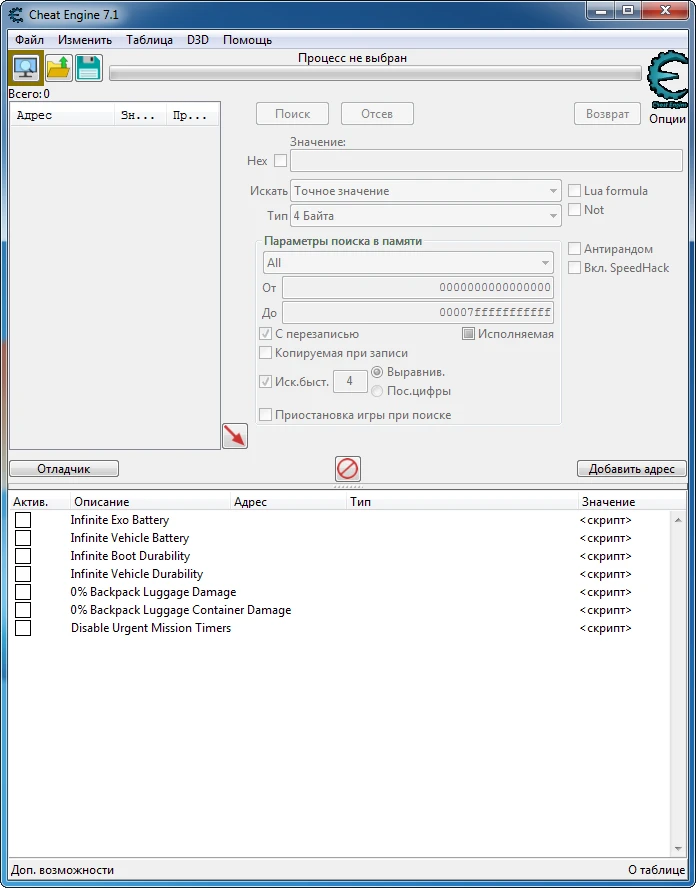This screenshot has width=696, height=888.
Task: Select the Infinite Exo Battery description text
Action: click(119, 520)
